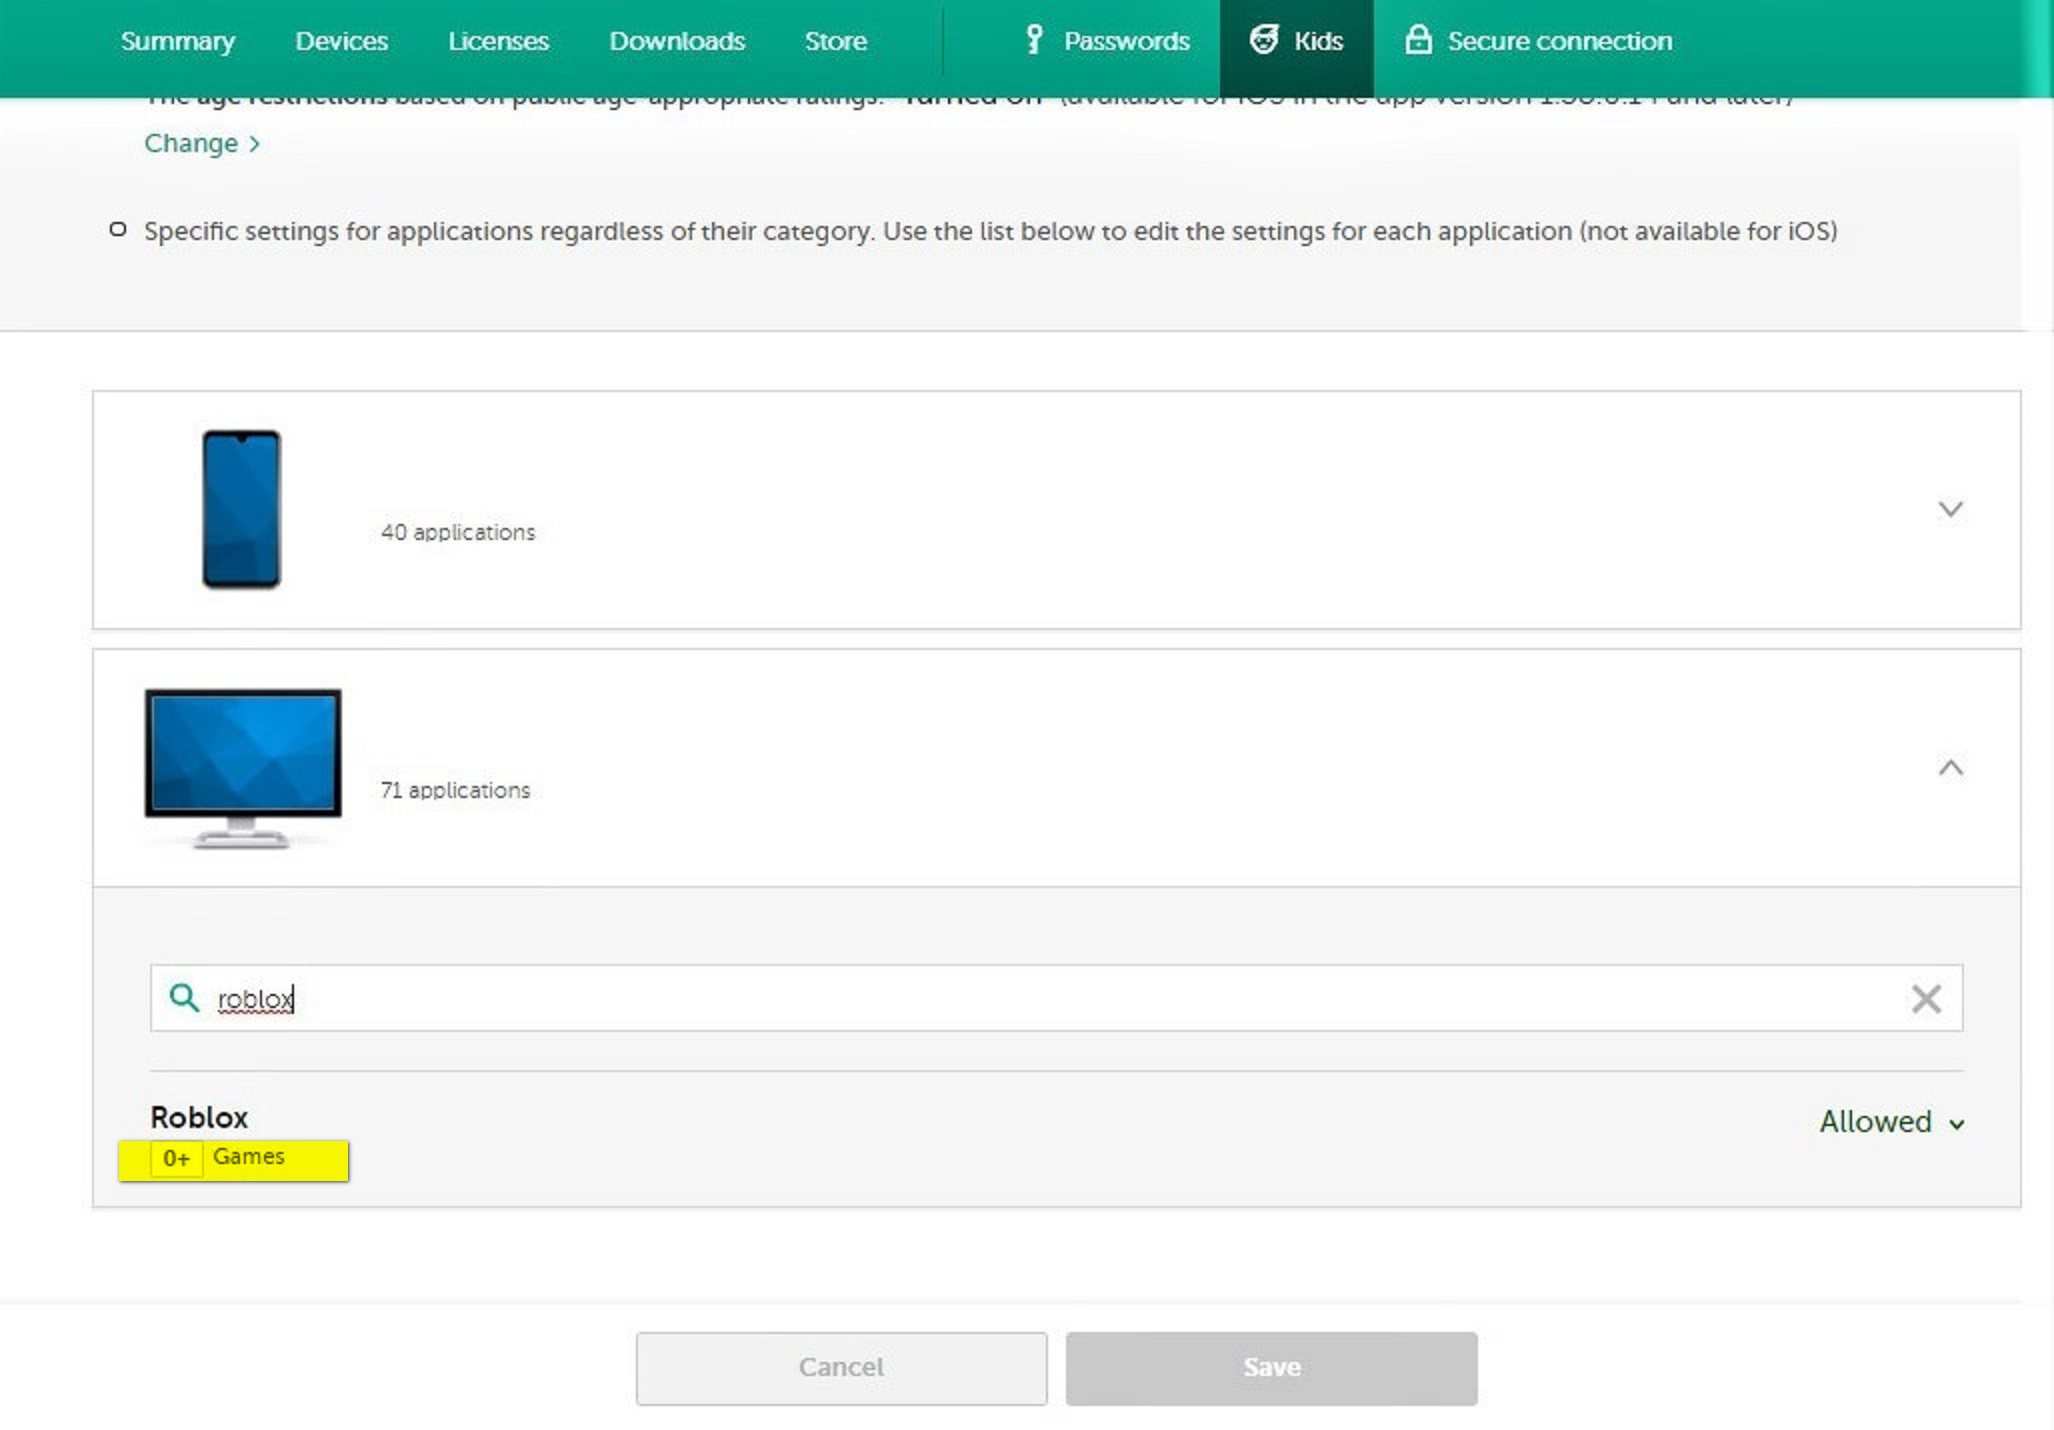Click the Save button
Screen dimensions: 2054x1430
pos(1271,1367)
